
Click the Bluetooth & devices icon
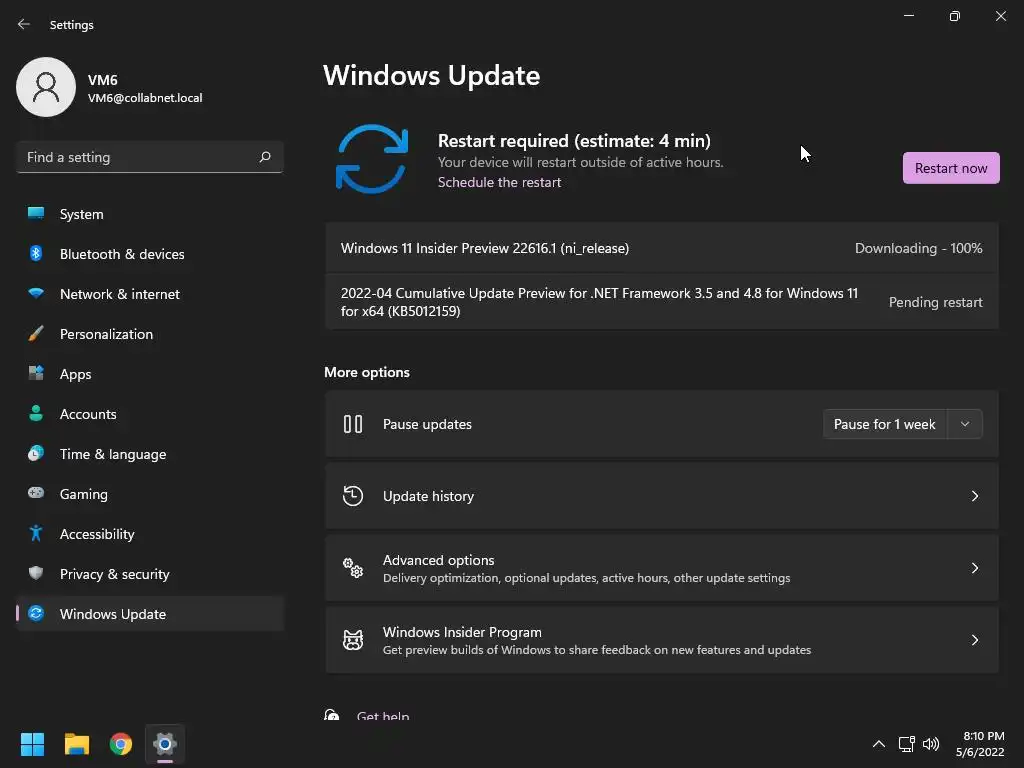pos(36,254)
